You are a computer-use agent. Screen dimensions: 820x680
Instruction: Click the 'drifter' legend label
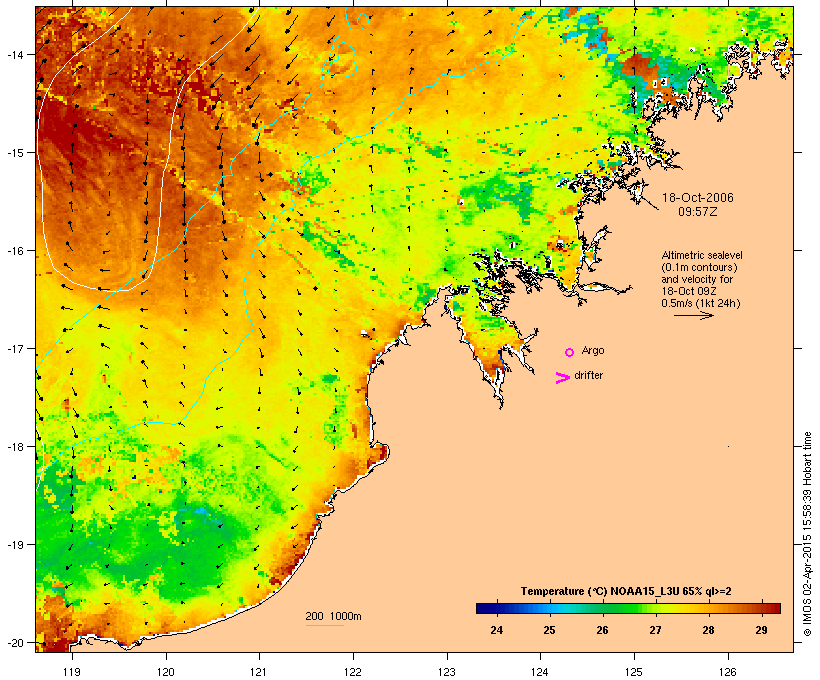[588, 375]
